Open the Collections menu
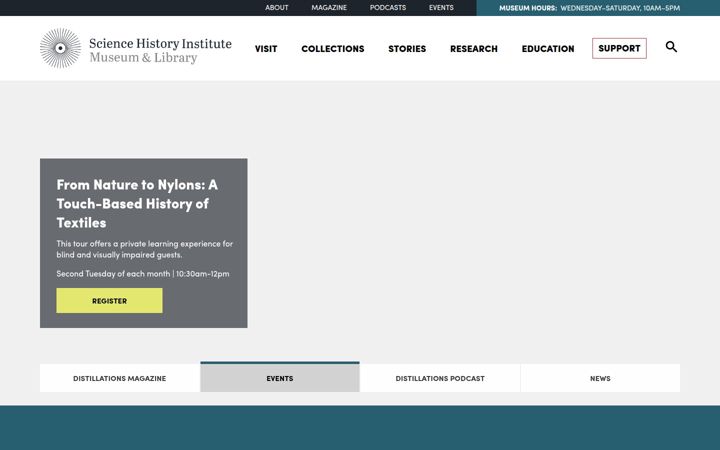The image size is (720, 450). [x=332, y=49]
